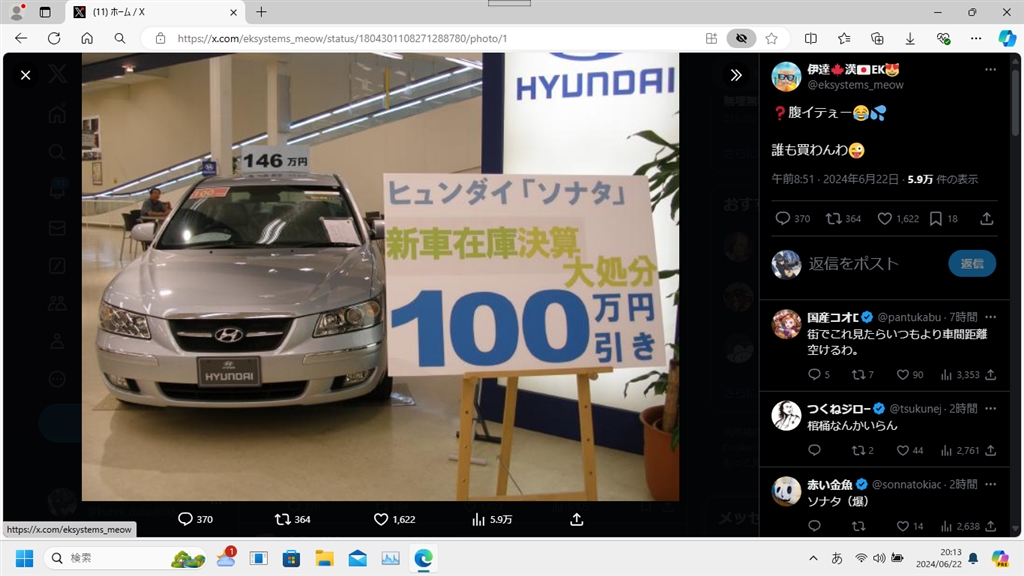Open the Mail app on the taskbar
The width and height of the screenshot is (1024, 576).
[357, 558]
